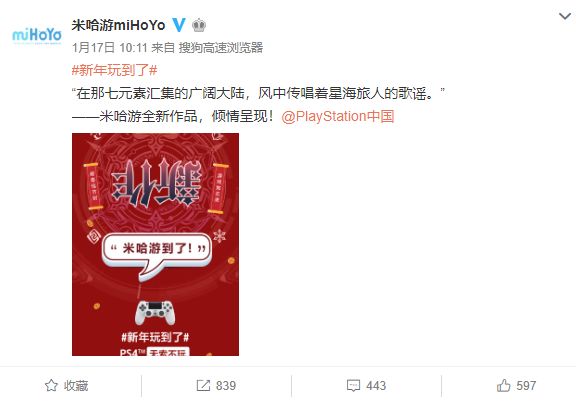Click the star favorite icon
This screenshot has width=576, height=404.
tap(51, 386)
